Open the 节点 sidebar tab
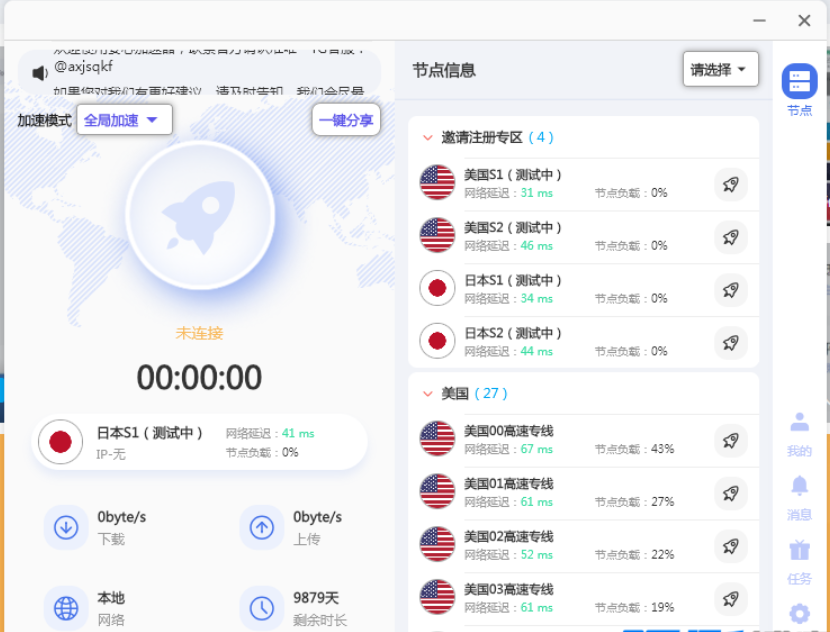The width and height of the screenshot is (830, 632). 799,90
